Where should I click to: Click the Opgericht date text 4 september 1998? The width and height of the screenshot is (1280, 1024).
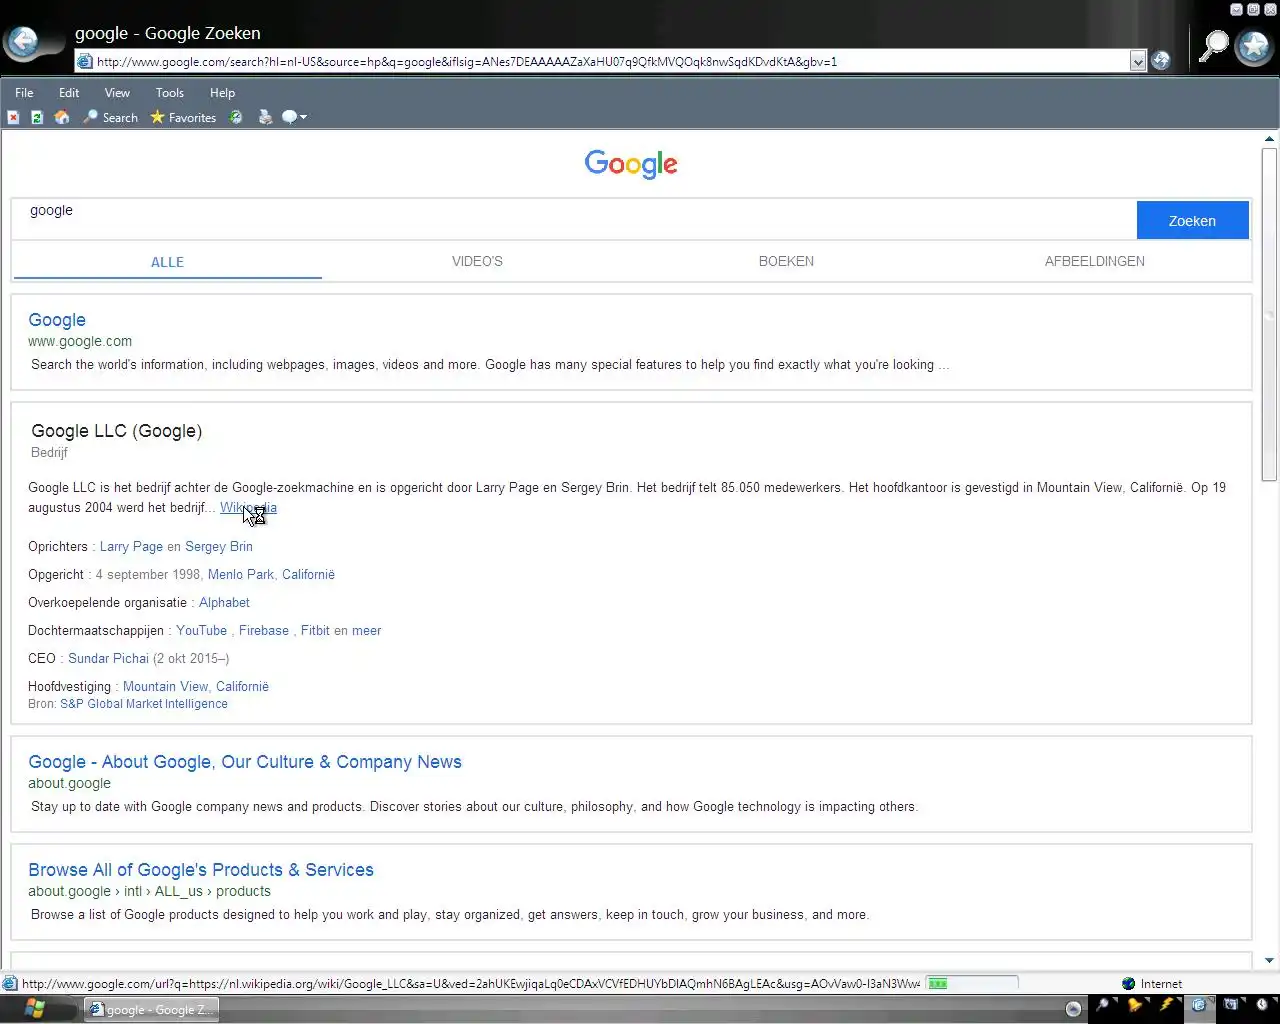click(149, 574)
